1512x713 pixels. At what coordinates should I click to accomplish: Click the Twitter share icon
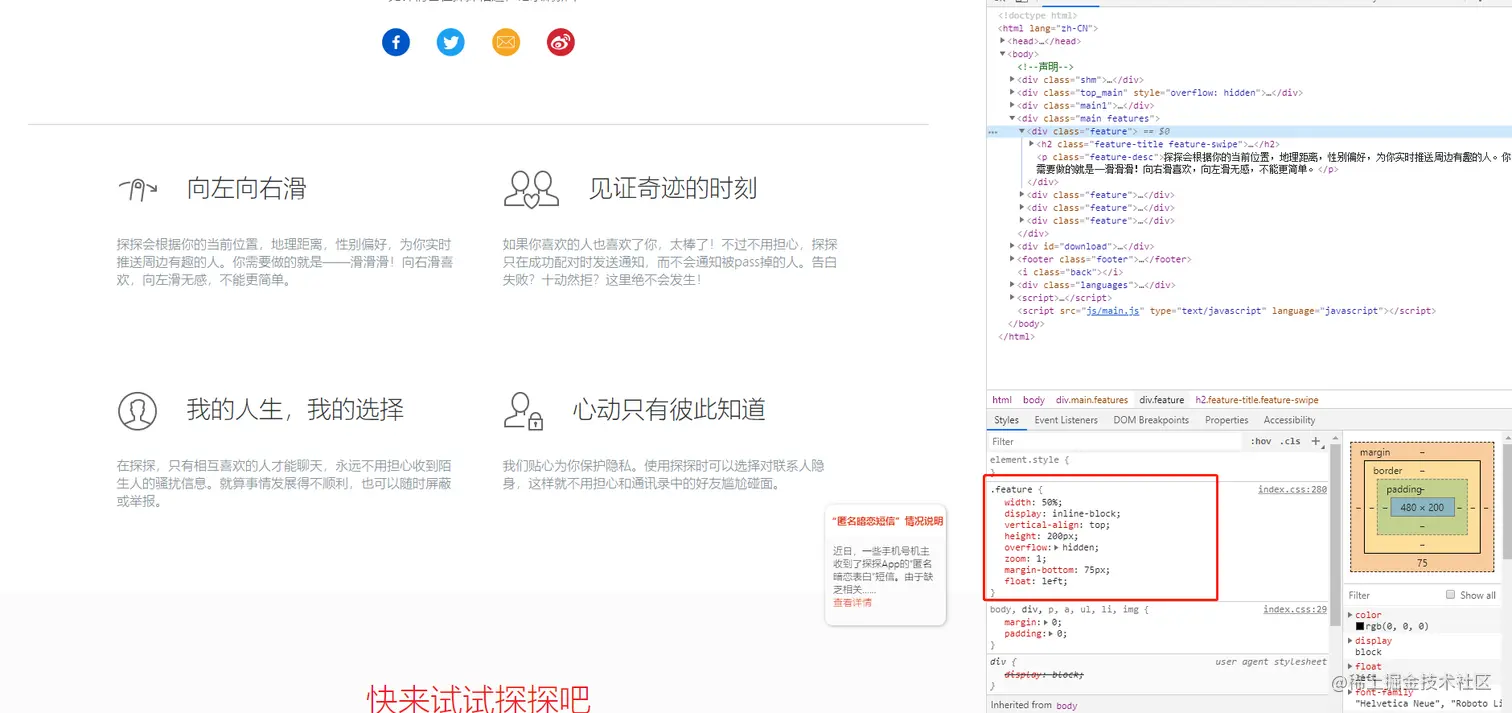tap(451, 42)
